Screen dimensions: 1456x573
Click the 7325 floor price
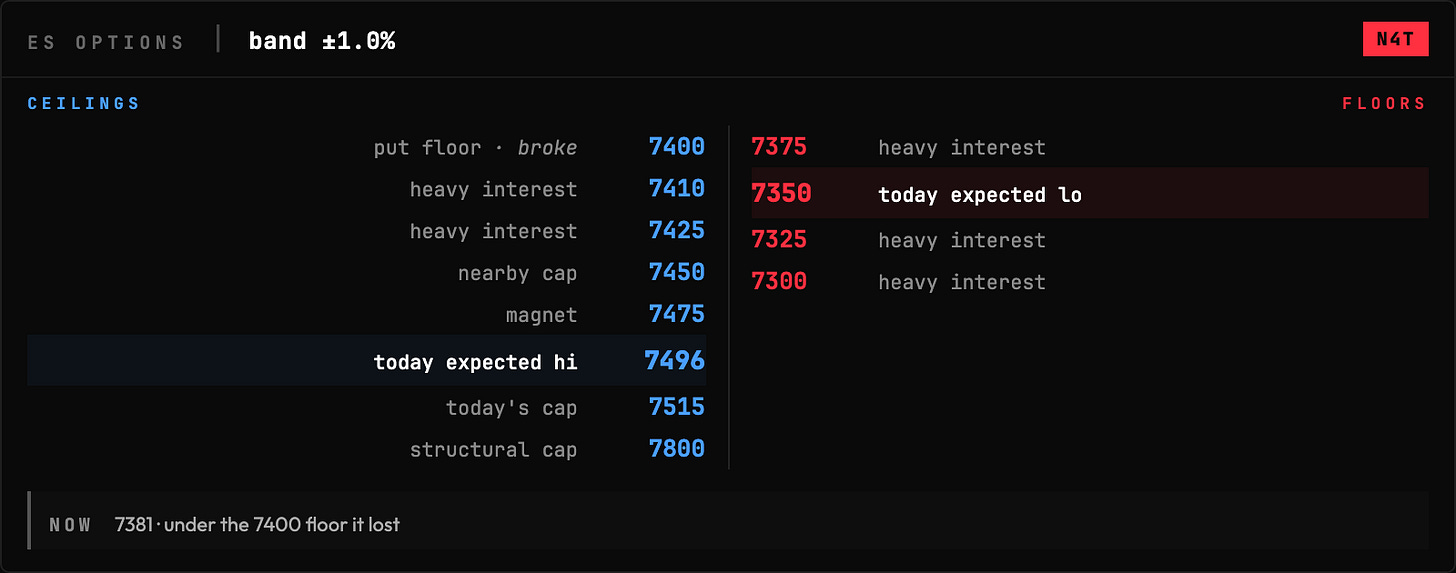tap(779, 240)
